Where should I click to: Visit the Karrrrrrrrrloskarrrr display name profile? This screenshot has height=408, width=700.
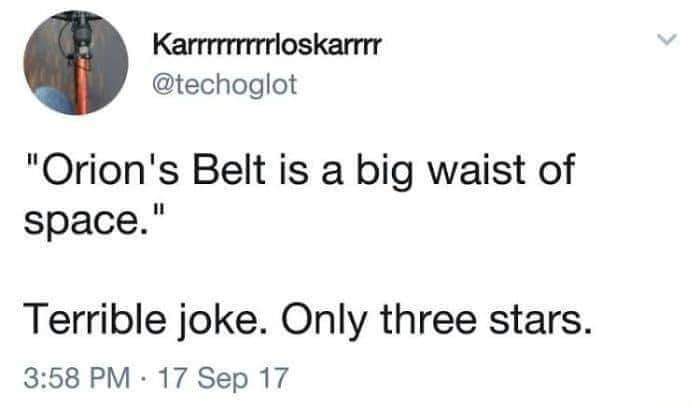267,45
